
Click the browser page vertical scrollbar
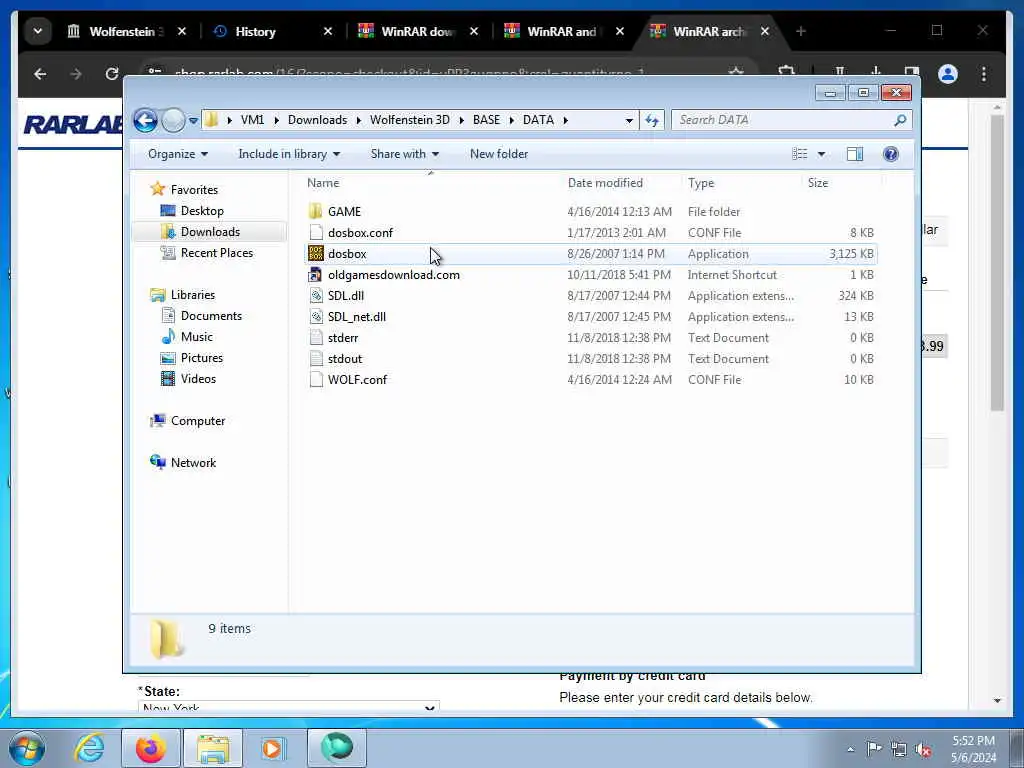tap(997, 263)
